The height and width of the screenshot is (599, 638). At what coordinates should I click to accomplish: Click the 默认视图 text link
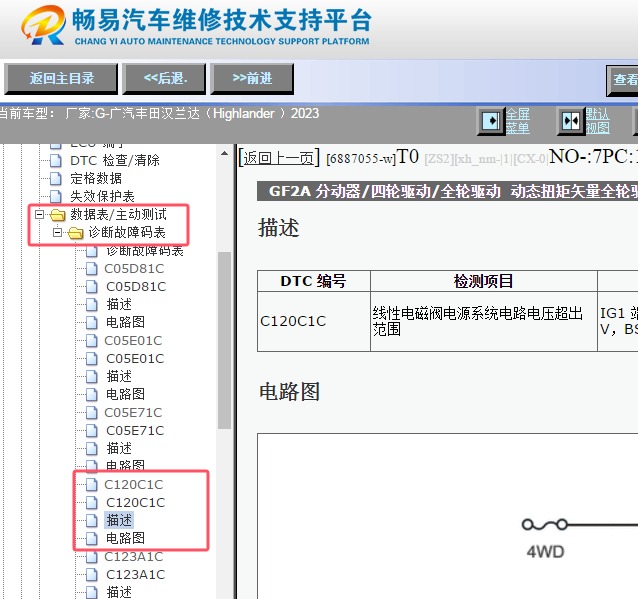pos(597,121)
